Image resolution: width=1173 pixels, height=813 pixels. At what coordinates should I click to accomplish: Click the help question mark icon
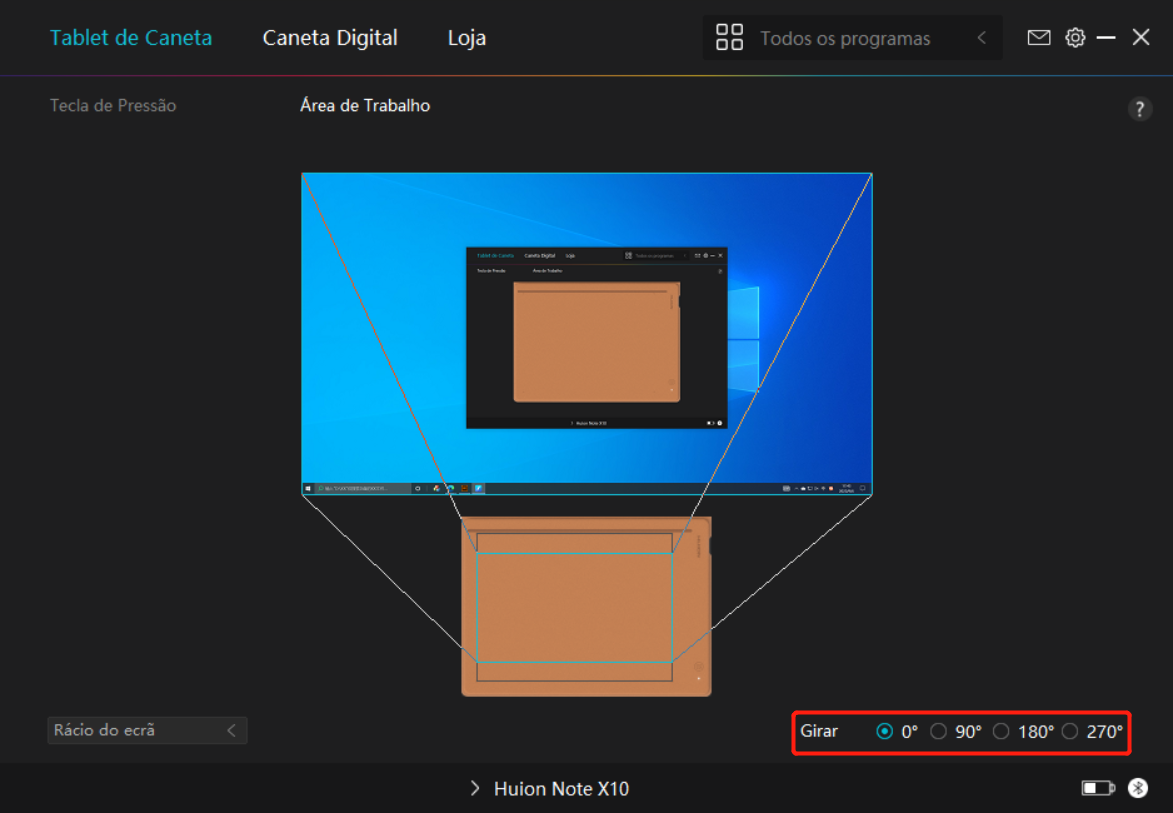1139,109
